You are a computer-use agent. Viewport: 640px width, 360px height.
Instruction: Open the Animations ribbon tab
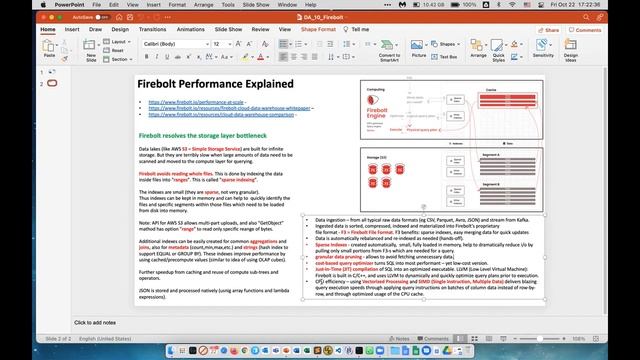tap(191, 29)
